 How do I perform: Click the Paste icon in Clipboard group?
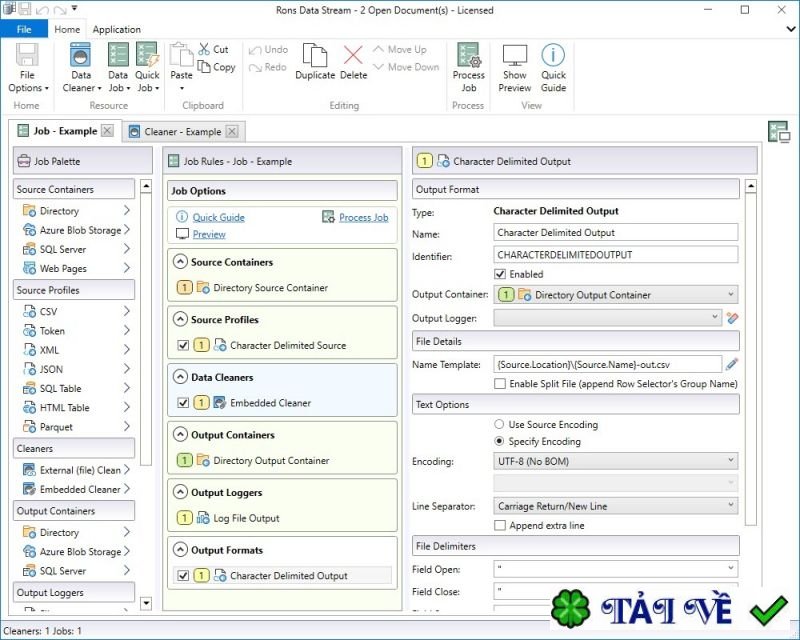pos(181,62)
